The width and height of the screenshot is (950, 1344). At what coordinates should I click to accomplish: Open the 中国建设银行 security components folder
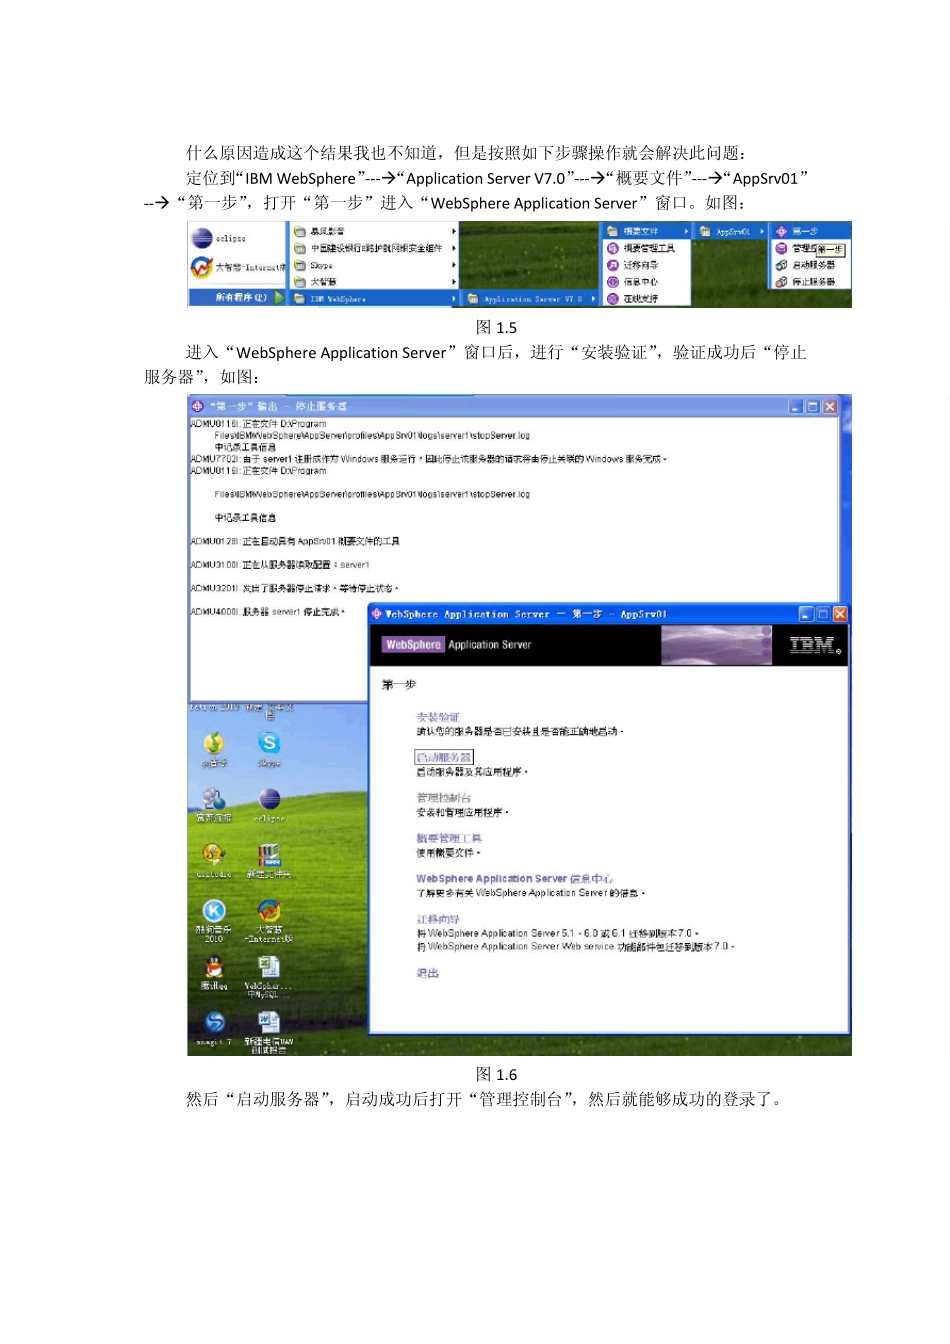pyautogui.click(x=374, y=248)
